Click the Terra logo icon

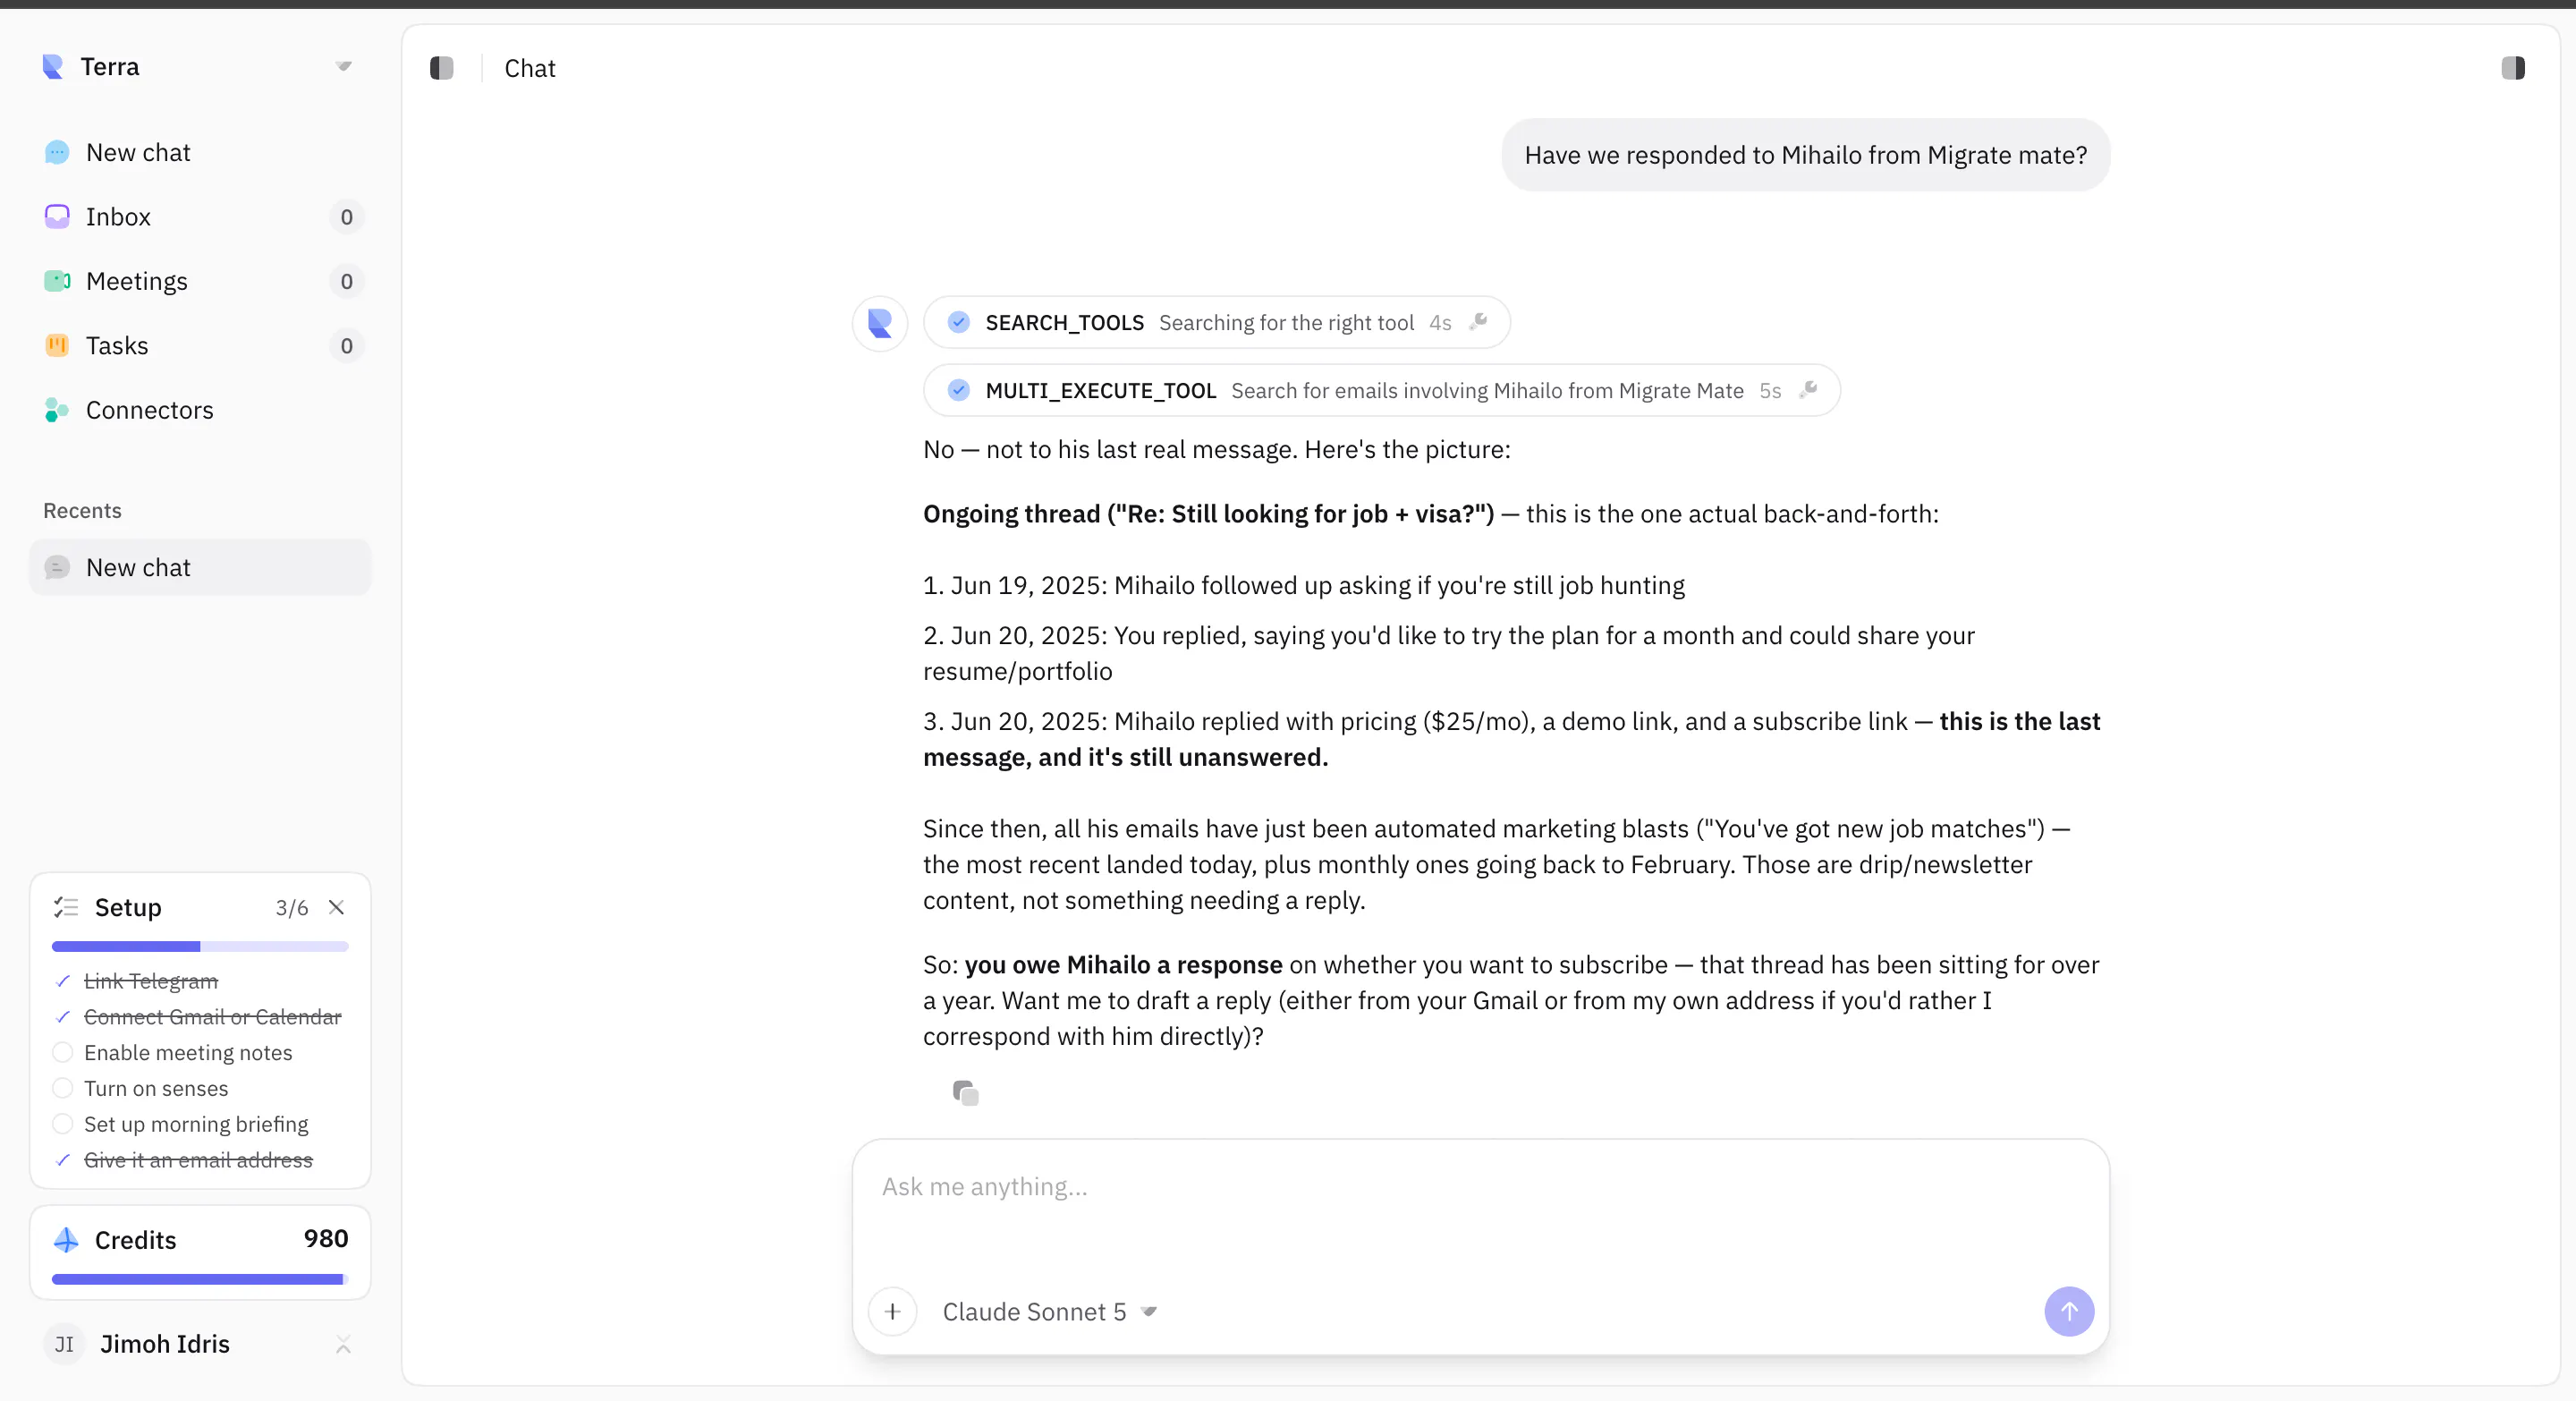click(53, 67)
